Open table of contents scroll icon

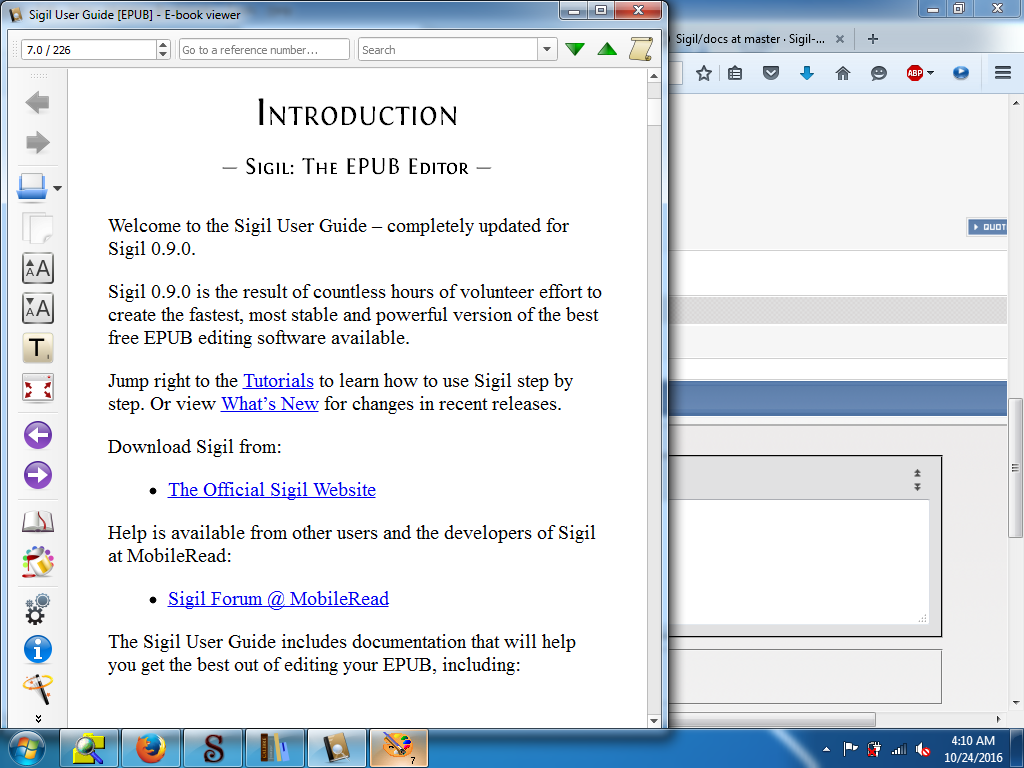point(641,49)
